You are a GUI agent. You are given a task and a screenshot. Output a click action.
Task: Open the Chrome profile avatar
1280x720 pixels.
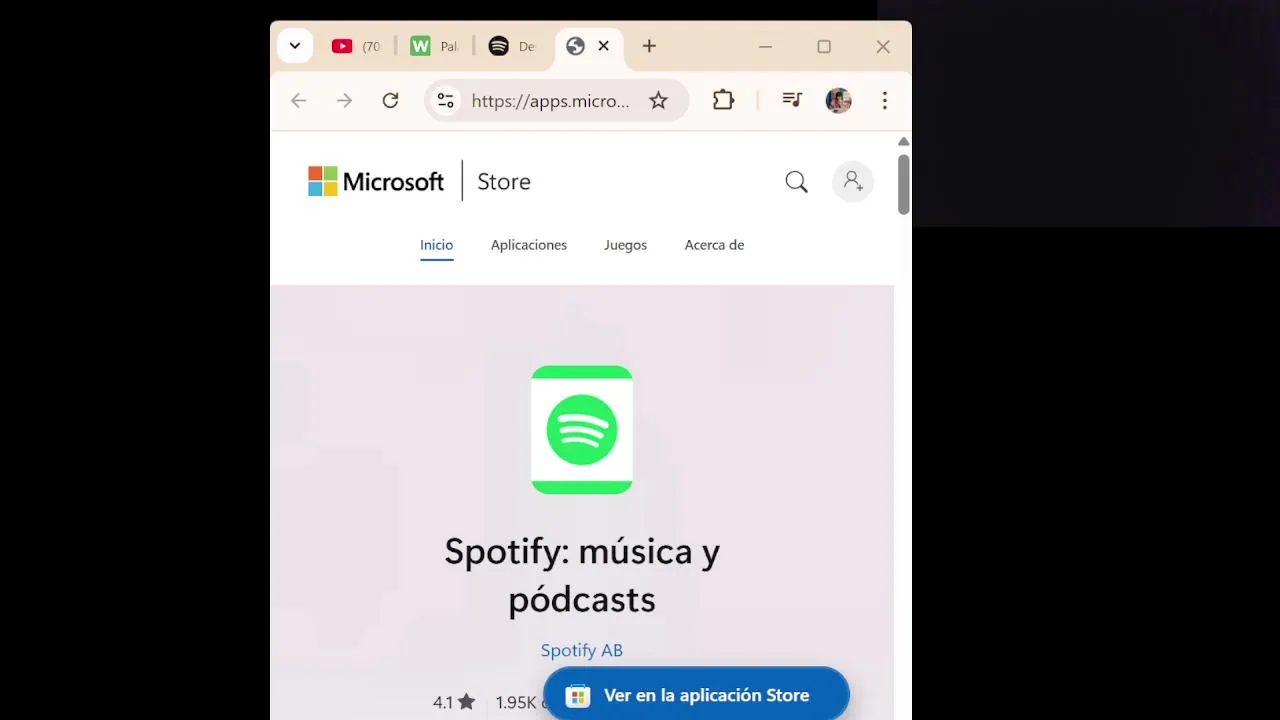click(838, 100)
